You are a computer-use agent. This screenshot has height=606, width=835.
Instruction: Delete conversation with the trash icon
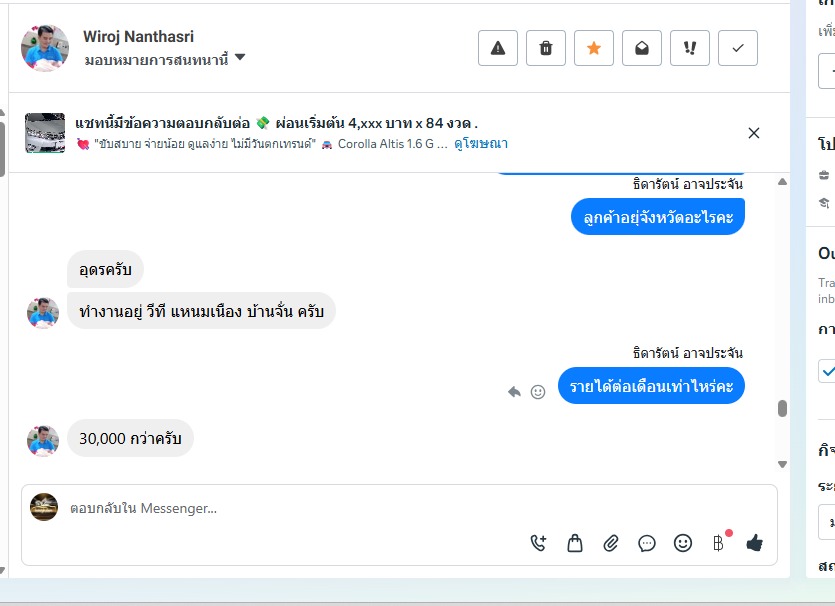click(545, 48)
